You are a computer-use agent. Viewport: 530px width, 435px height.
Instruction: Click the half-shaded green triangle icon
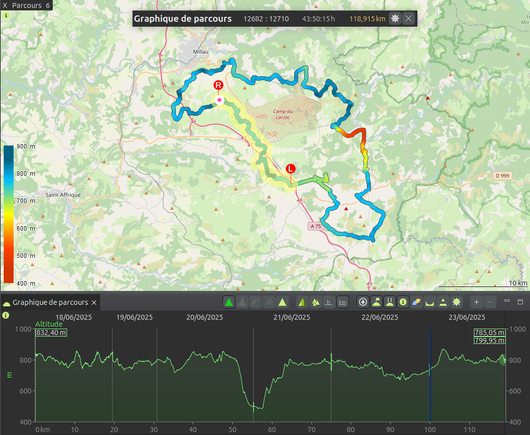302,302
